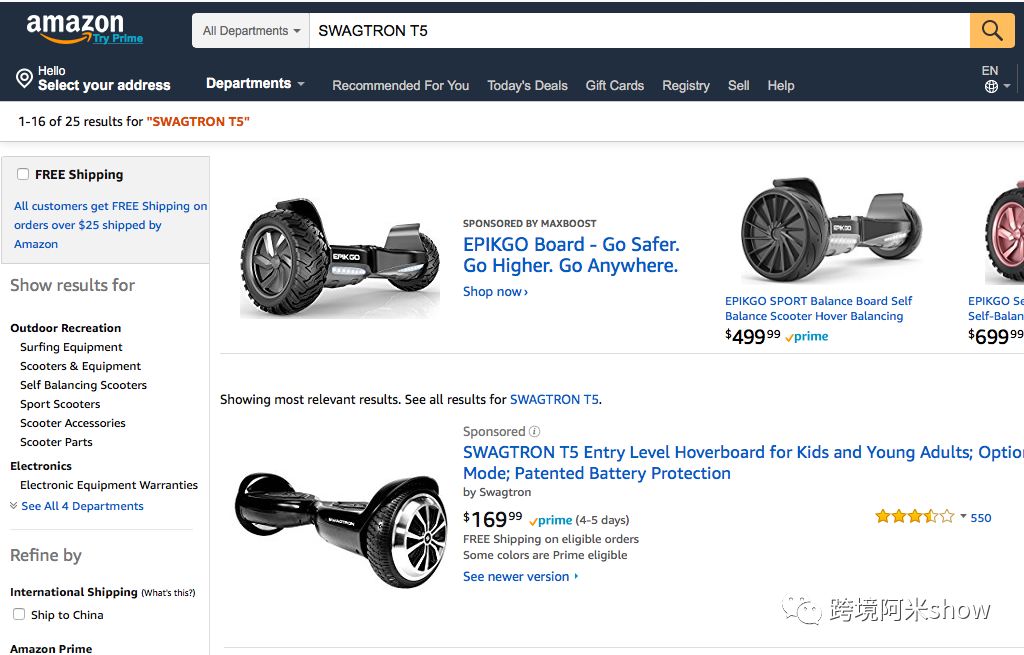Click the location pin address icon
Image resolution: width=1024 pixels, height=655 pixels.
pos(24,78)
